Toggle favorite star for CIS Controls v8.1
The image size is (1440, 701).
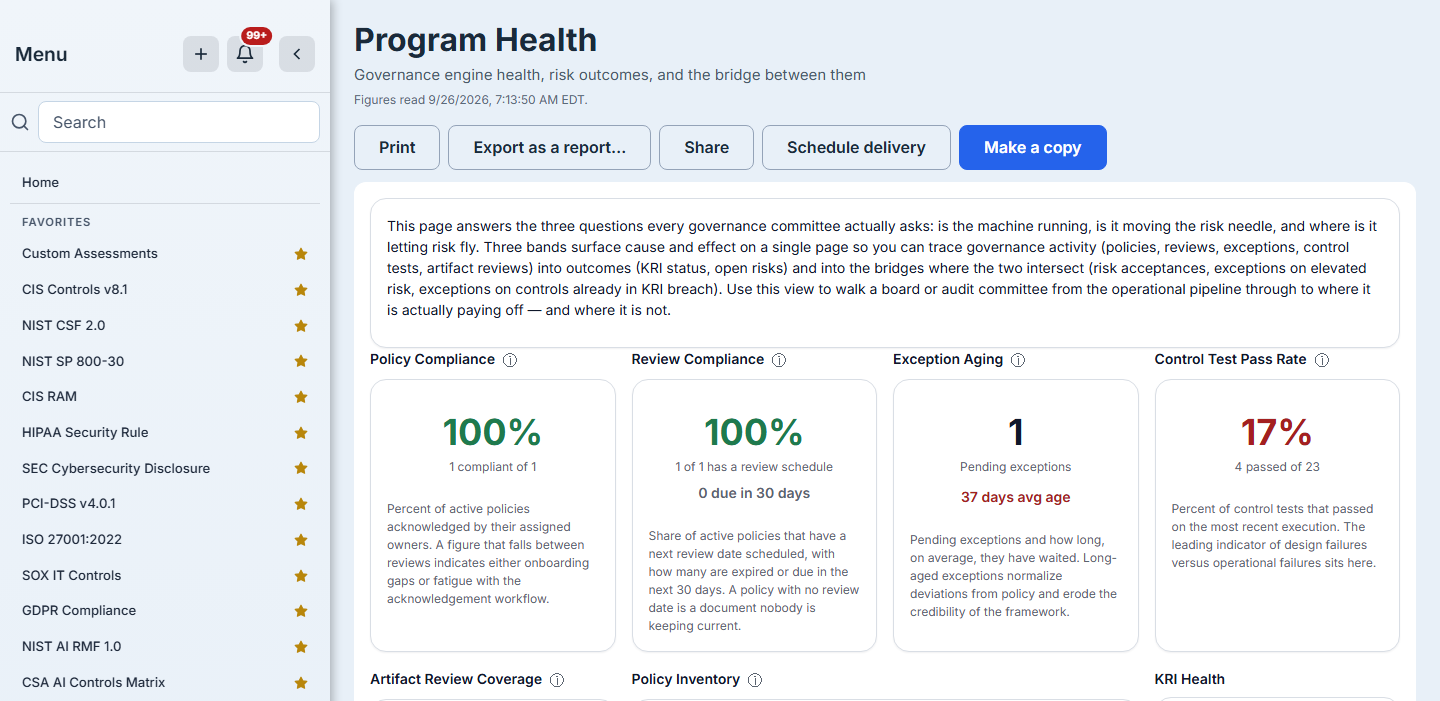point(301,290)
